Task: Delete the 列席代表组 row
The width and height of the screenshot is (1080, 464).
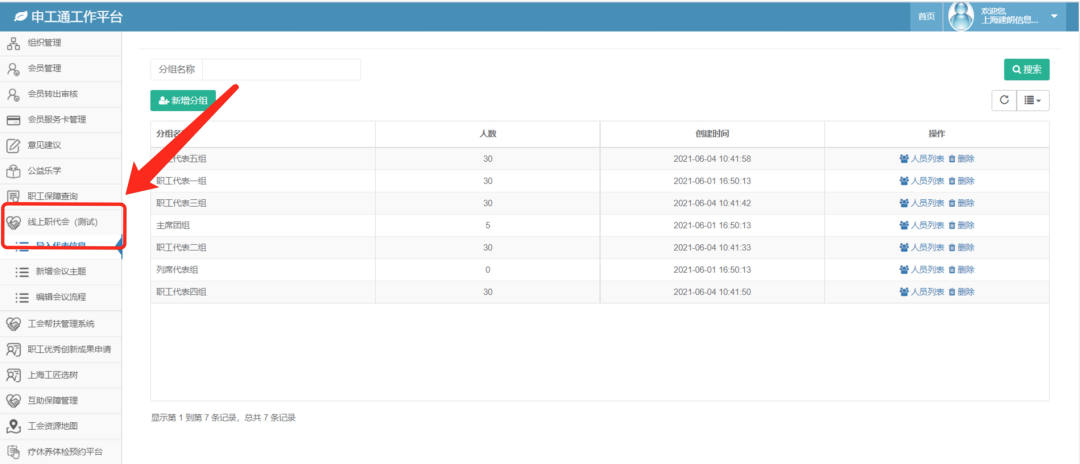Action: (x=961, y=270)
